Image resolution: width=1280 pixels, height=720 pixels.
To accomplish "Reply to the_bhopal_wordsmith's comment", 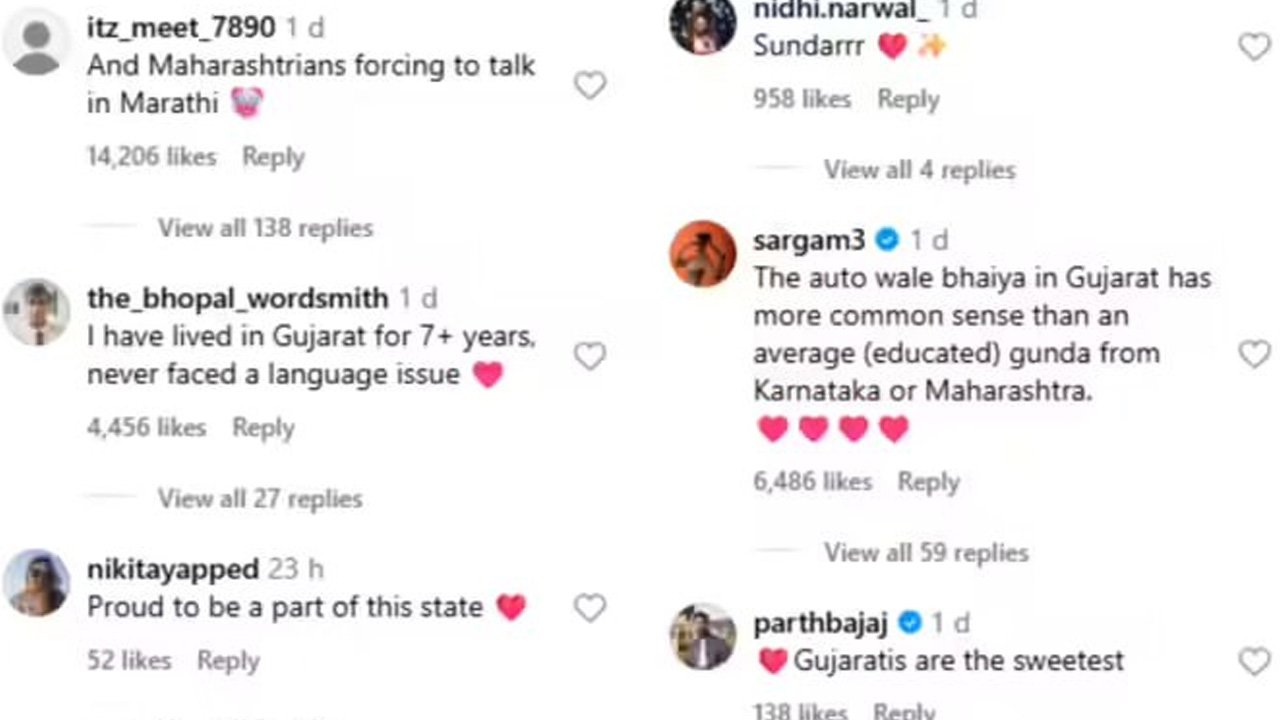I will (x=263, y=428).
